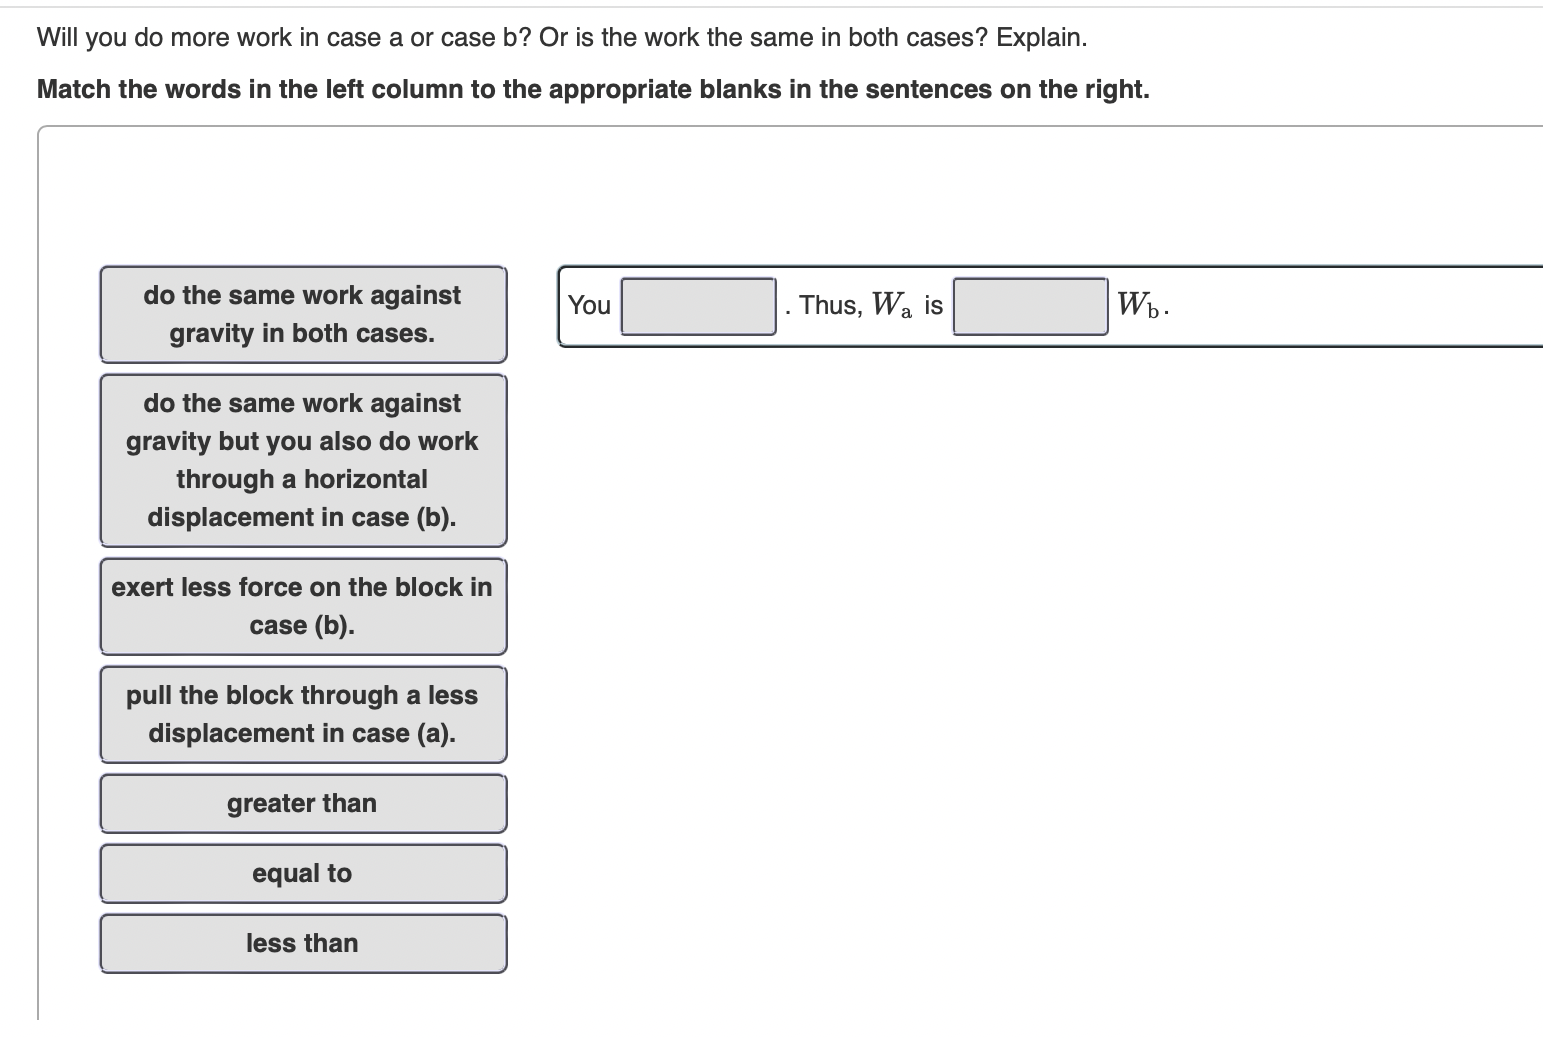Click the Wb symbol at sentence end
The image size is (1543, 1038).
point(1139,303)
